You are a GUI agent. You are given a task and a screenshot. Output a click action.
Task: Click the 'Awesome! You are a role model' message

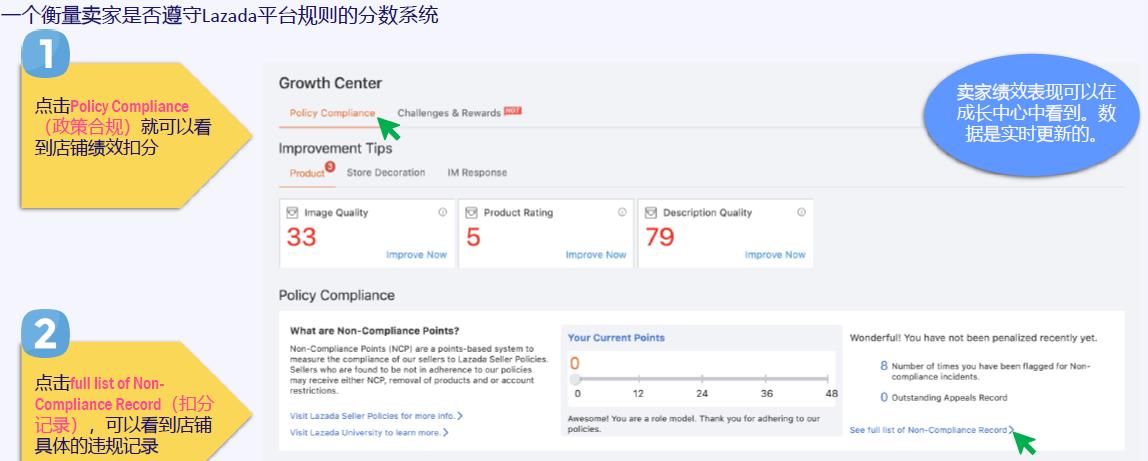pos(694,424)
